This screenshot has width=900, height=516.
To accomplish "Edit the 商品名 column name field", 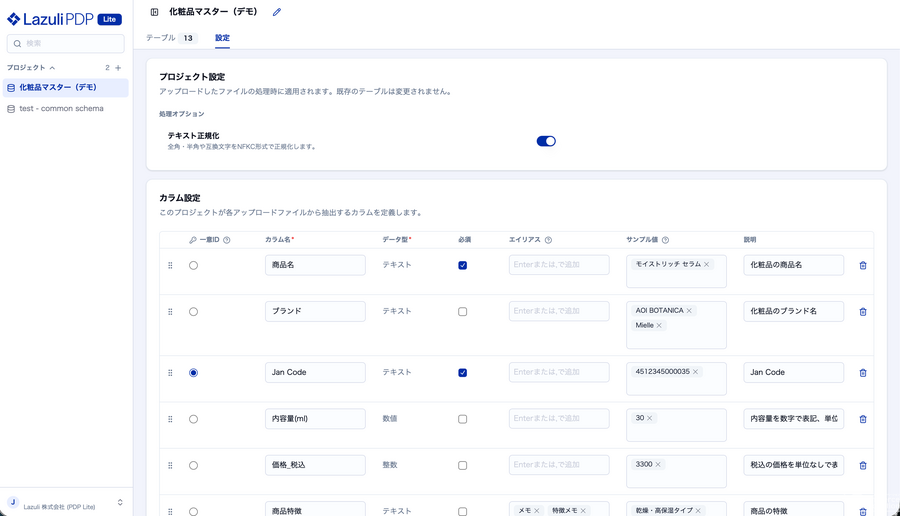I will click(315, 265).
